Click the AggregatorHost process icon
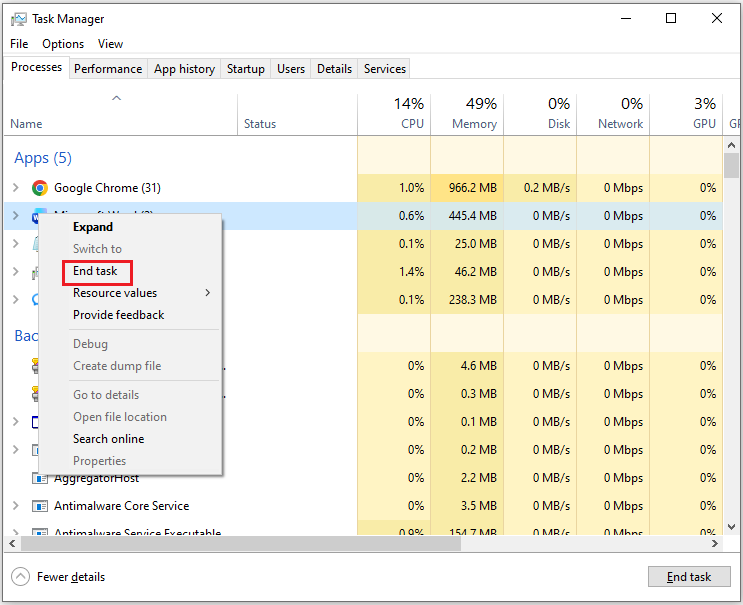 [x=40, y=479]
